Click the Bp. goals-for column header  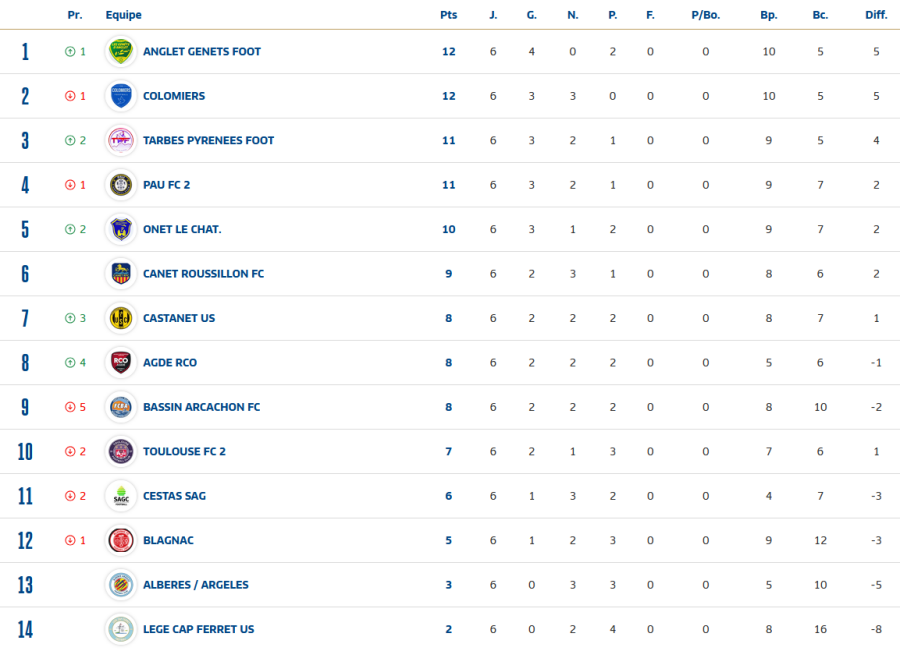tap(768, 15)
